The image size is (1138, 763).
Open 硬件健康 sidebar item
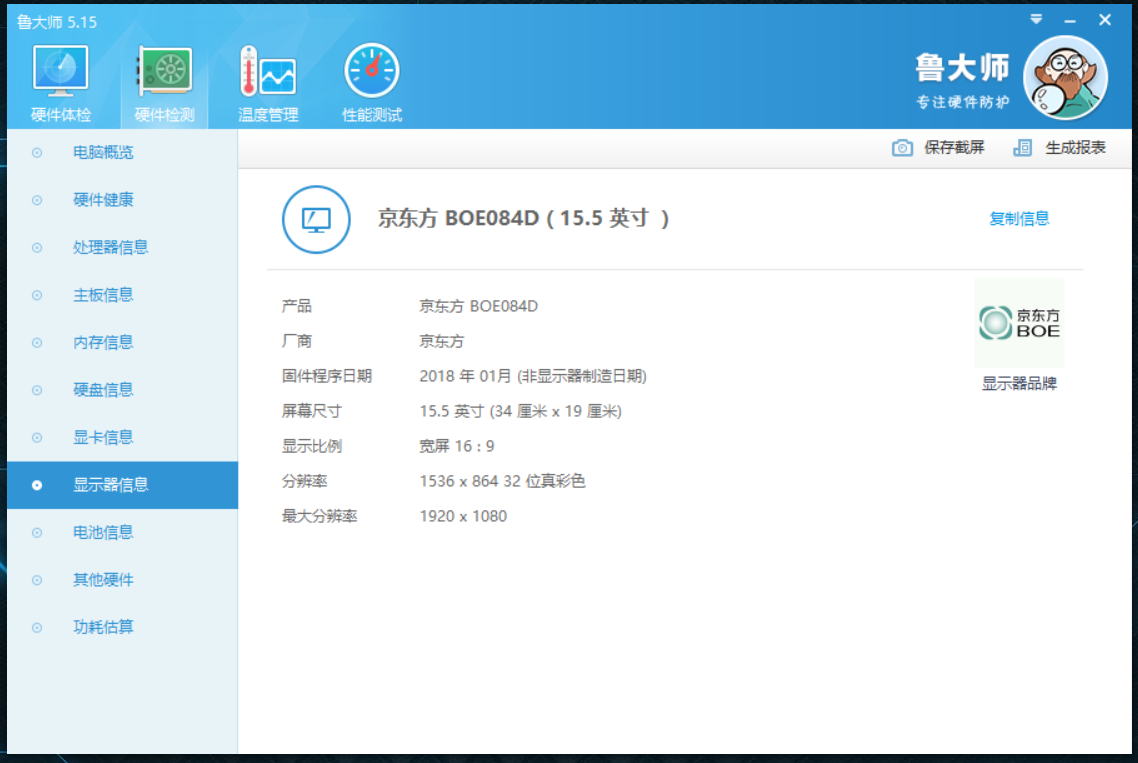pyautogui.click(x=123, y=200)
